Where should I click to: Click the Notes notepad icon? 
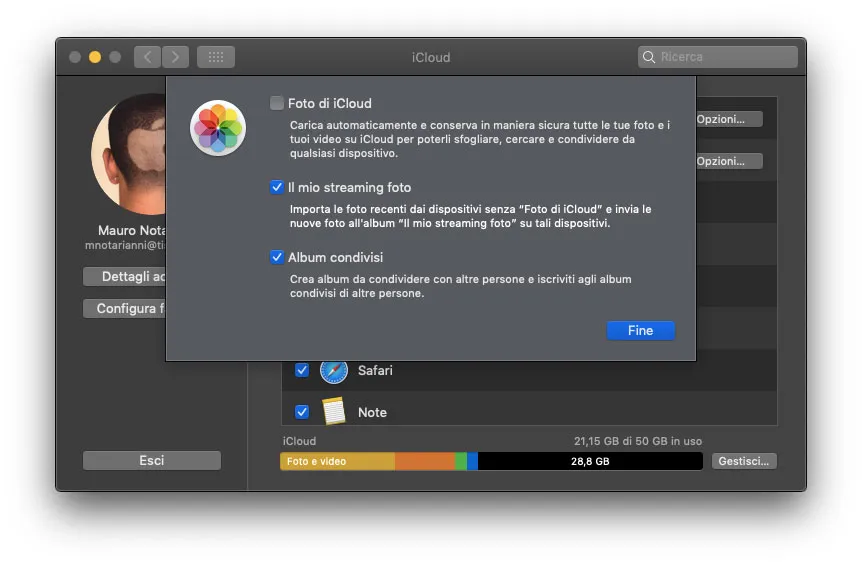tap(334, 411)
